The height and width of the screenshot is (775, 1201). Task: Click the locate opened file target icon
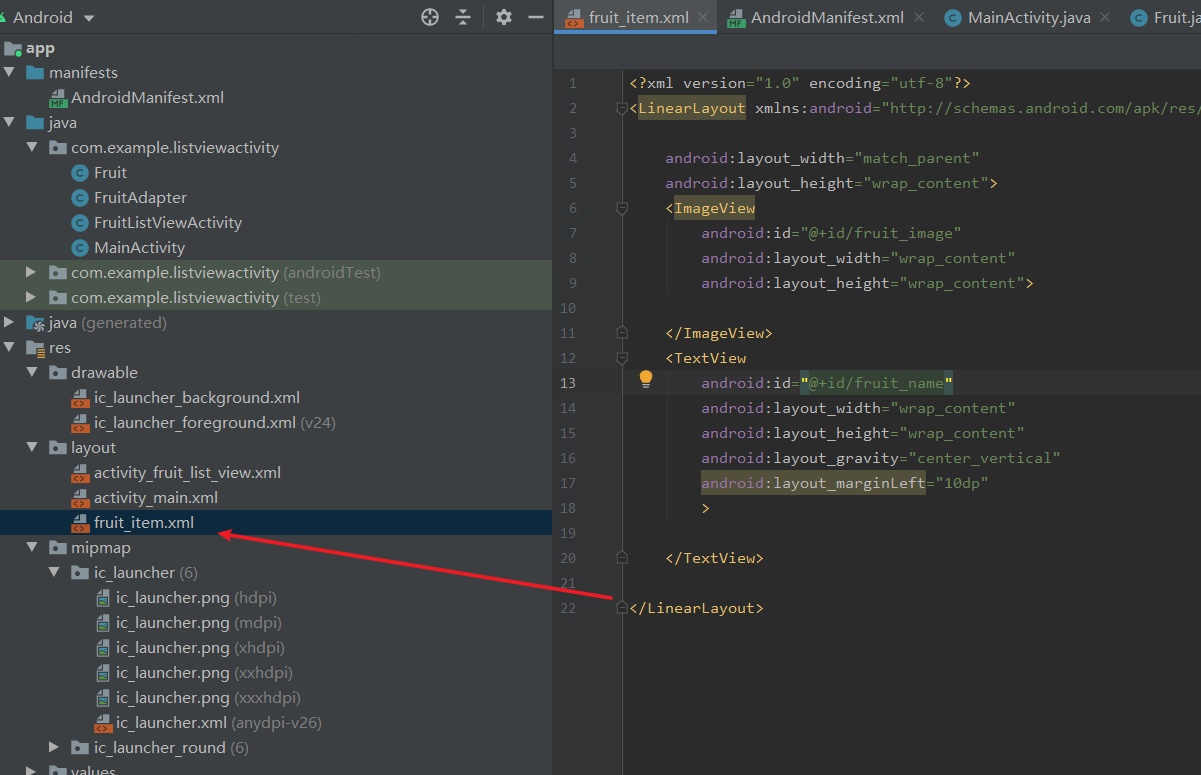pyautogui.click(x=430, y=17)
